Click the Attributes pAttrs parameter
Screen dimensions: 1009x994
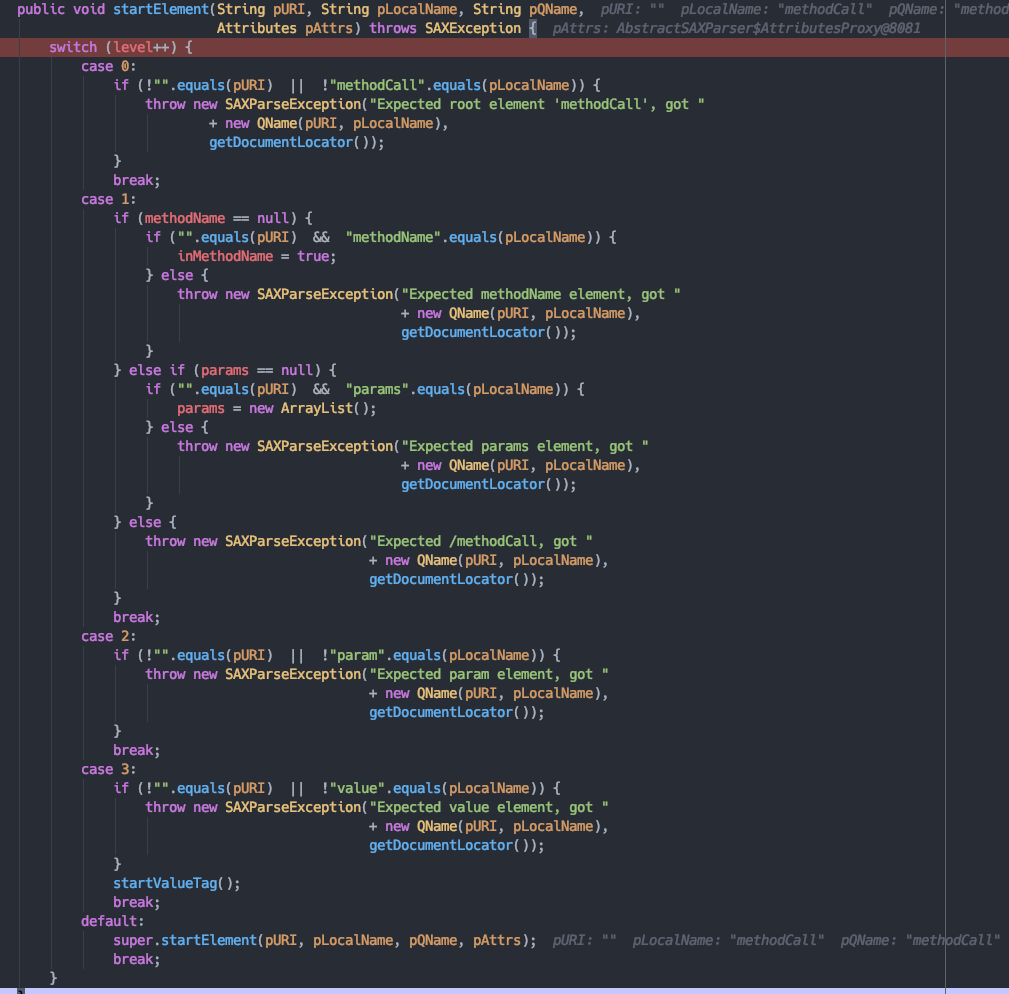[x=284, y=28]
